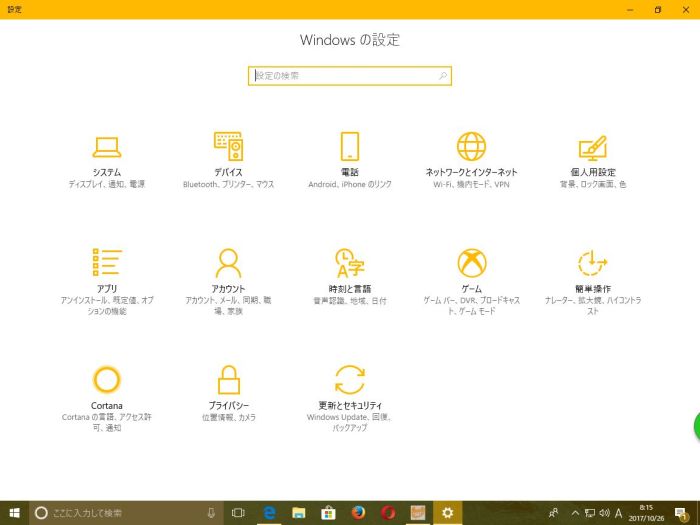The image size is (700, 525).
Task: Open 更新とセキュリティ sync arrows icon
Action: click(350, 380)
